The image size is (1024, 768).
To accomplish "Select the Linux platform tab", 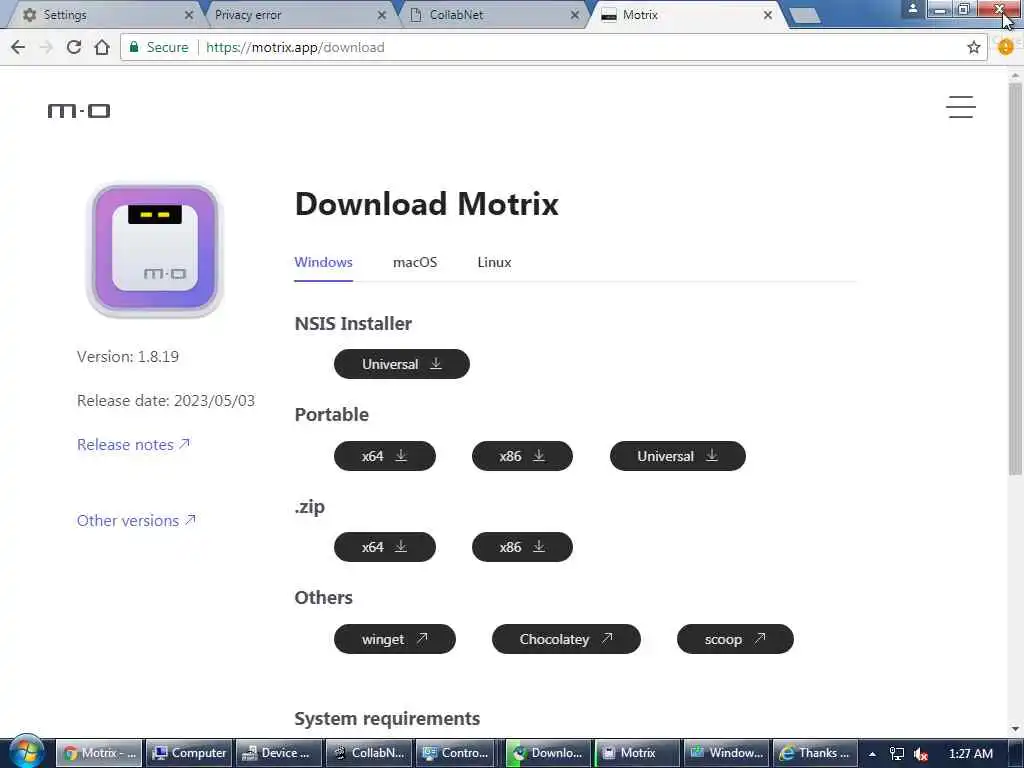I will [494, 263].
